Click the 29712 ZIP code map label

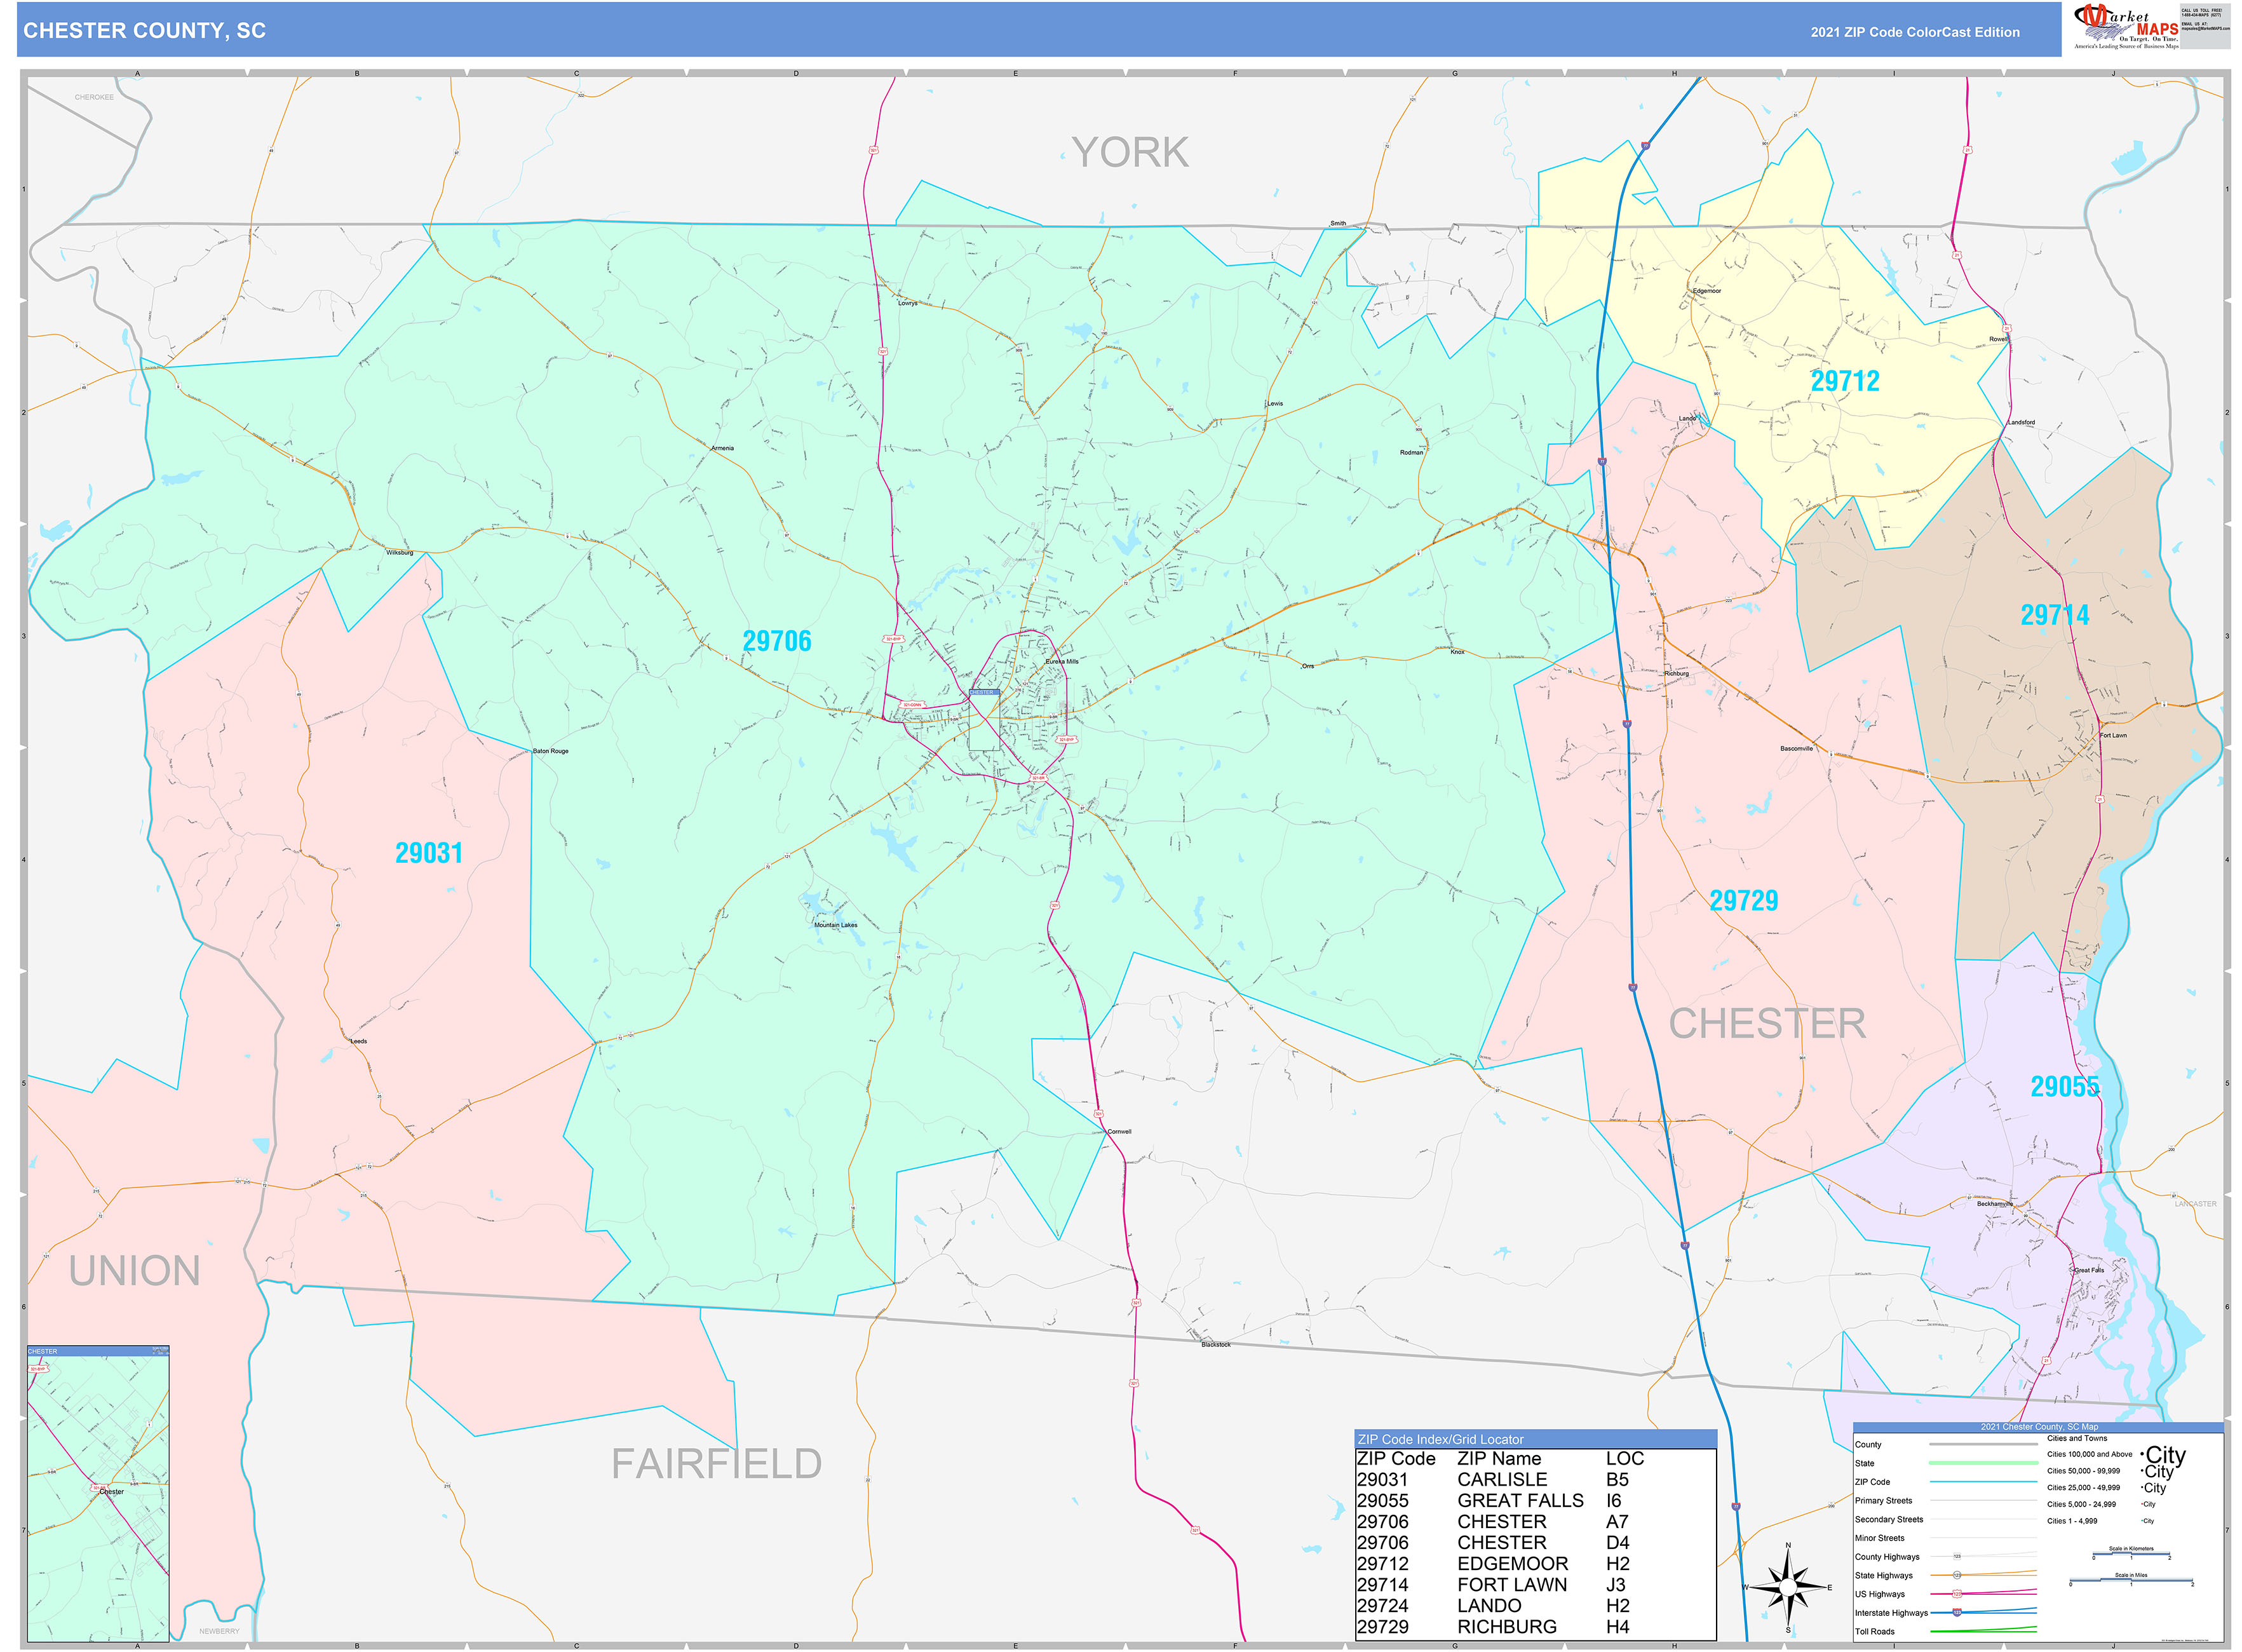click(x=1845, y=381)
